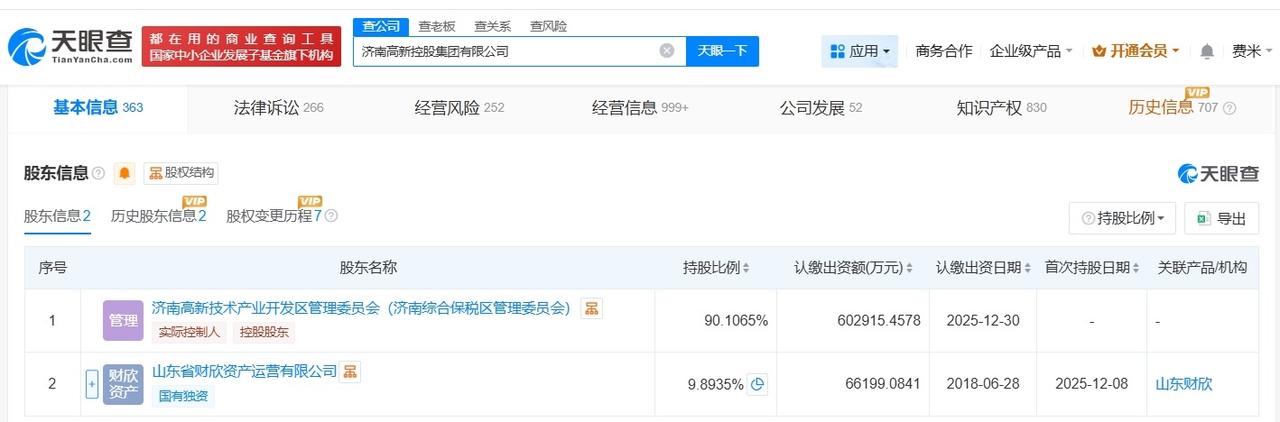Open equity structure icon for 山东省财欣资产运营有限公司

350,371
